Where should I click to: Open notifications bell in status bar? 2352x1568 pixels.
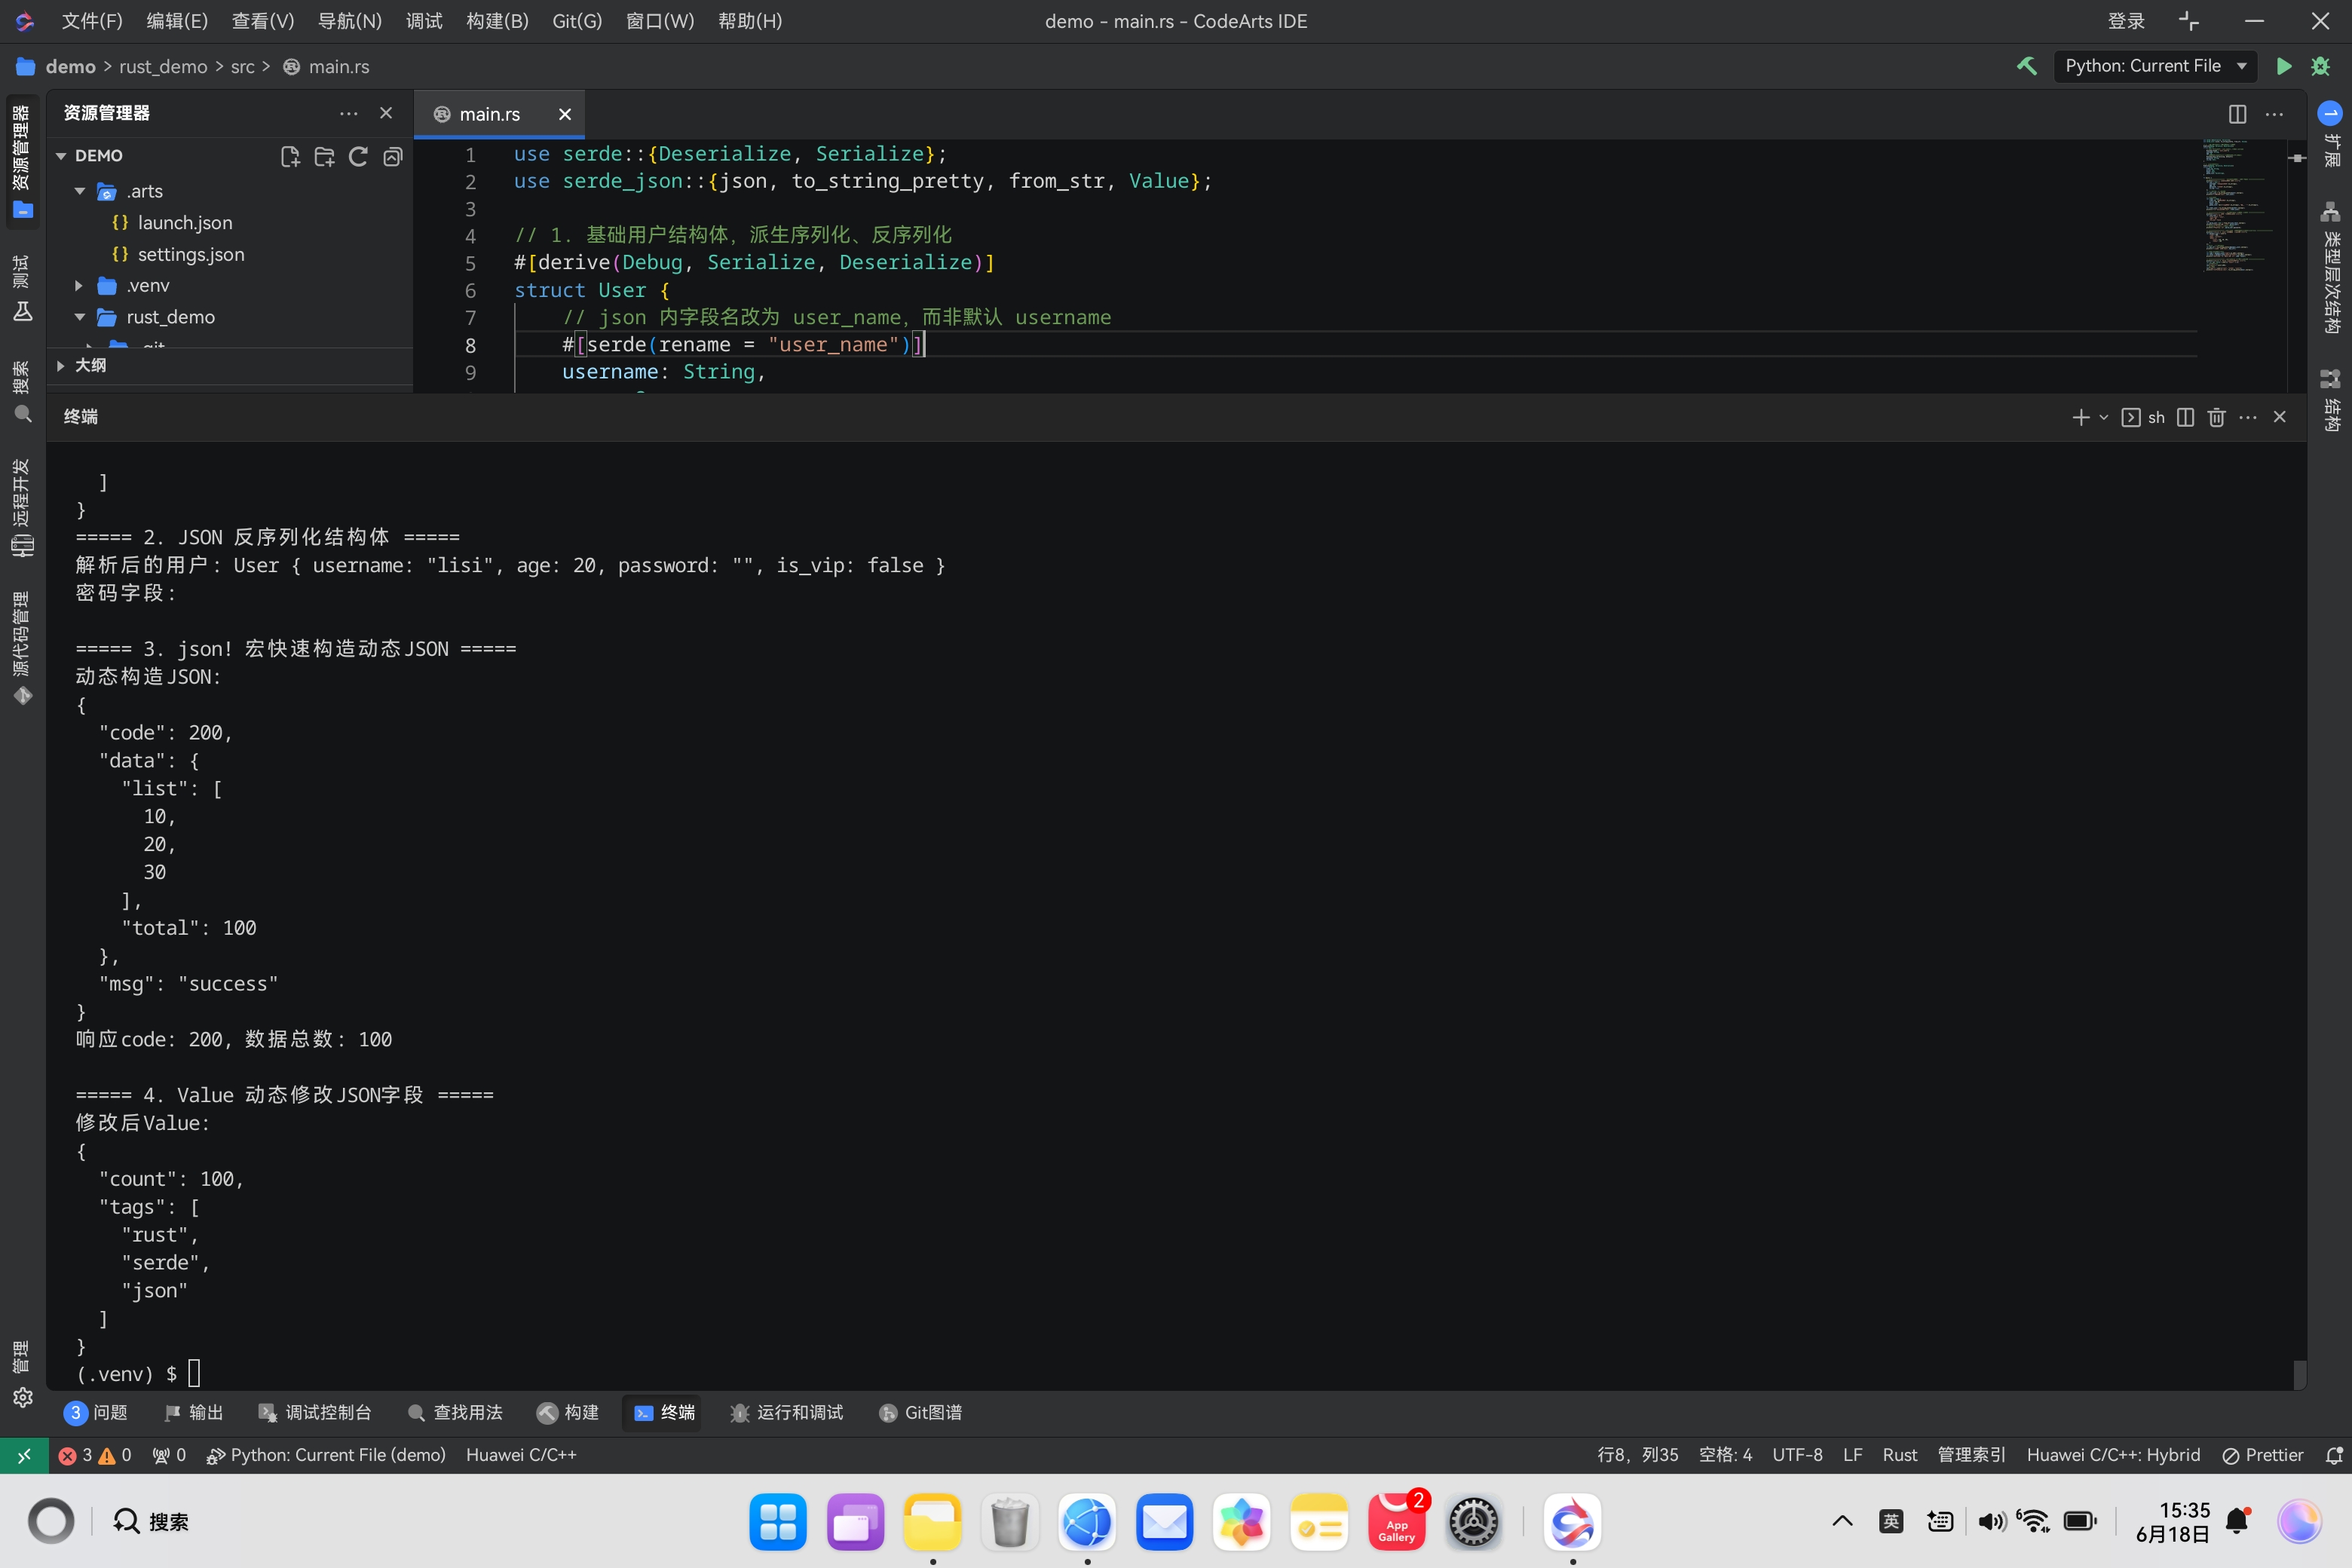tap(2333, 1455)
